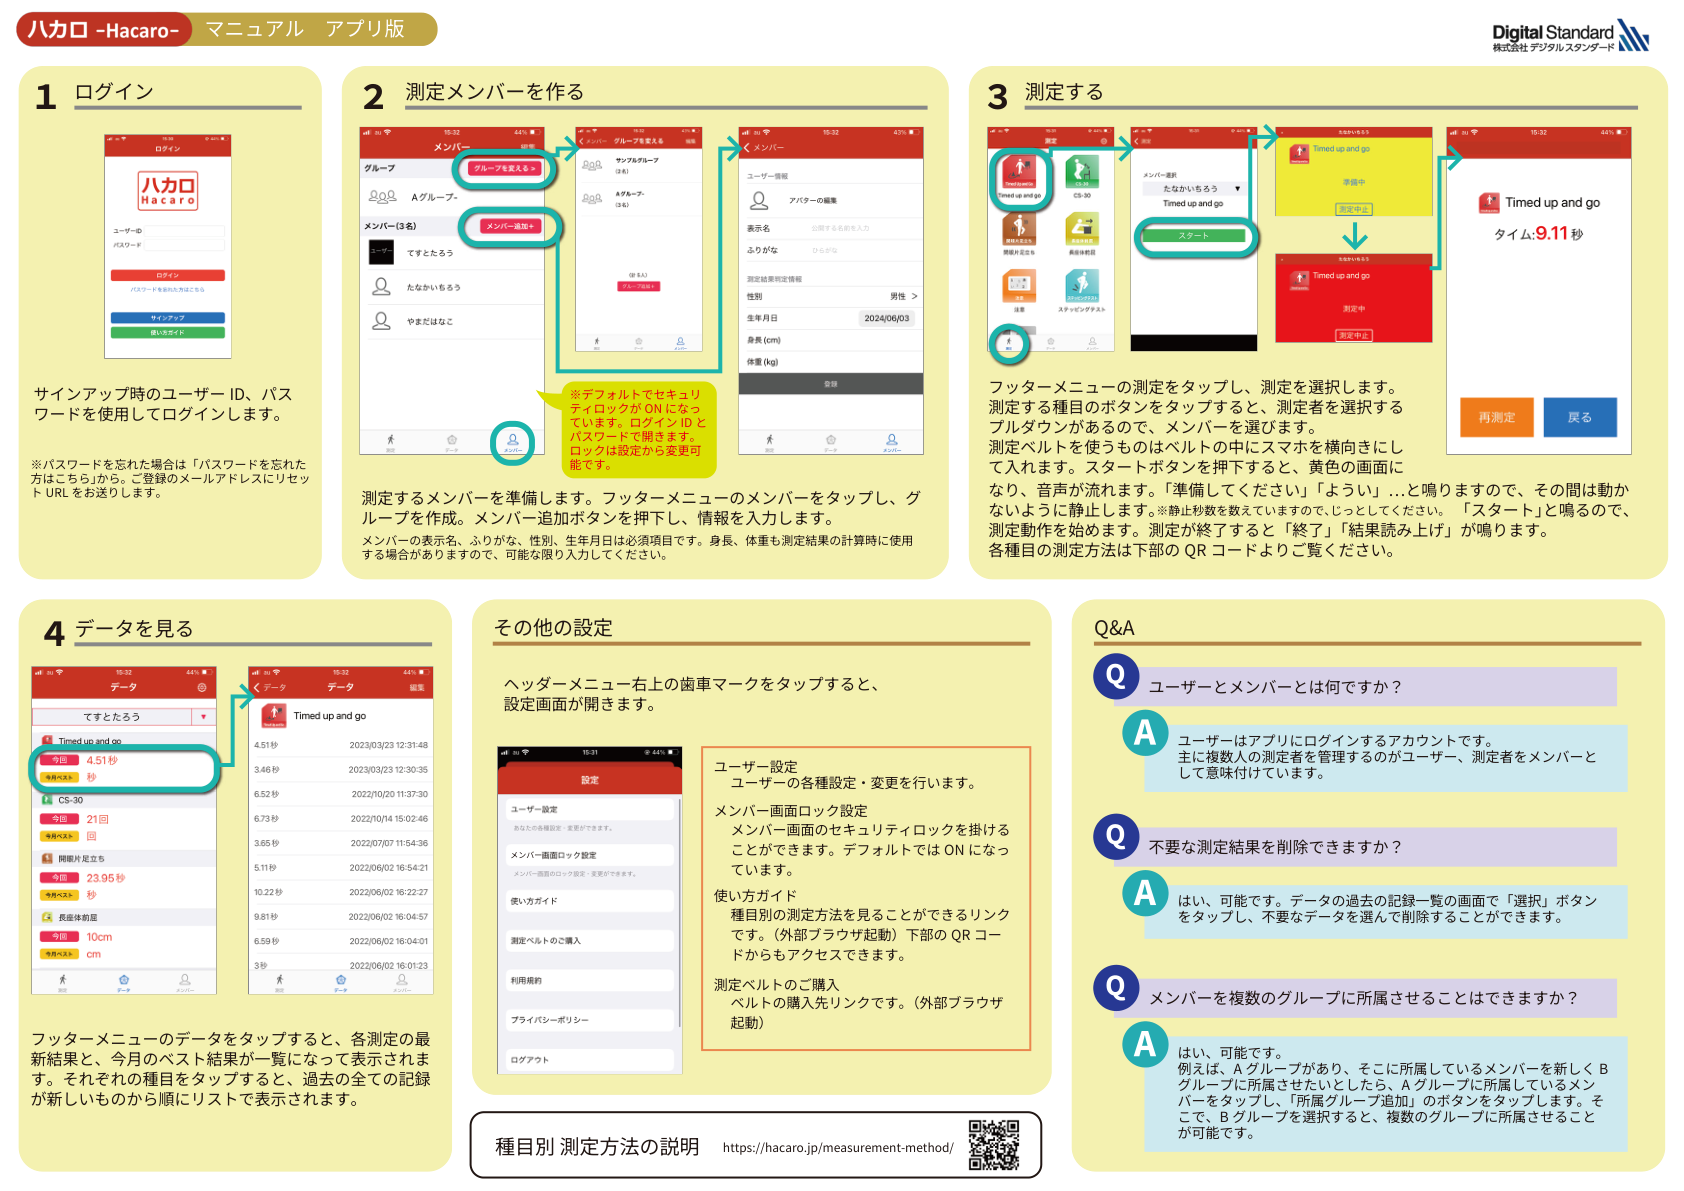Tap 編集 on the data history header
Viewport: 1684px width, 1191px height.
pyautogui.click(x=417, y=688)
